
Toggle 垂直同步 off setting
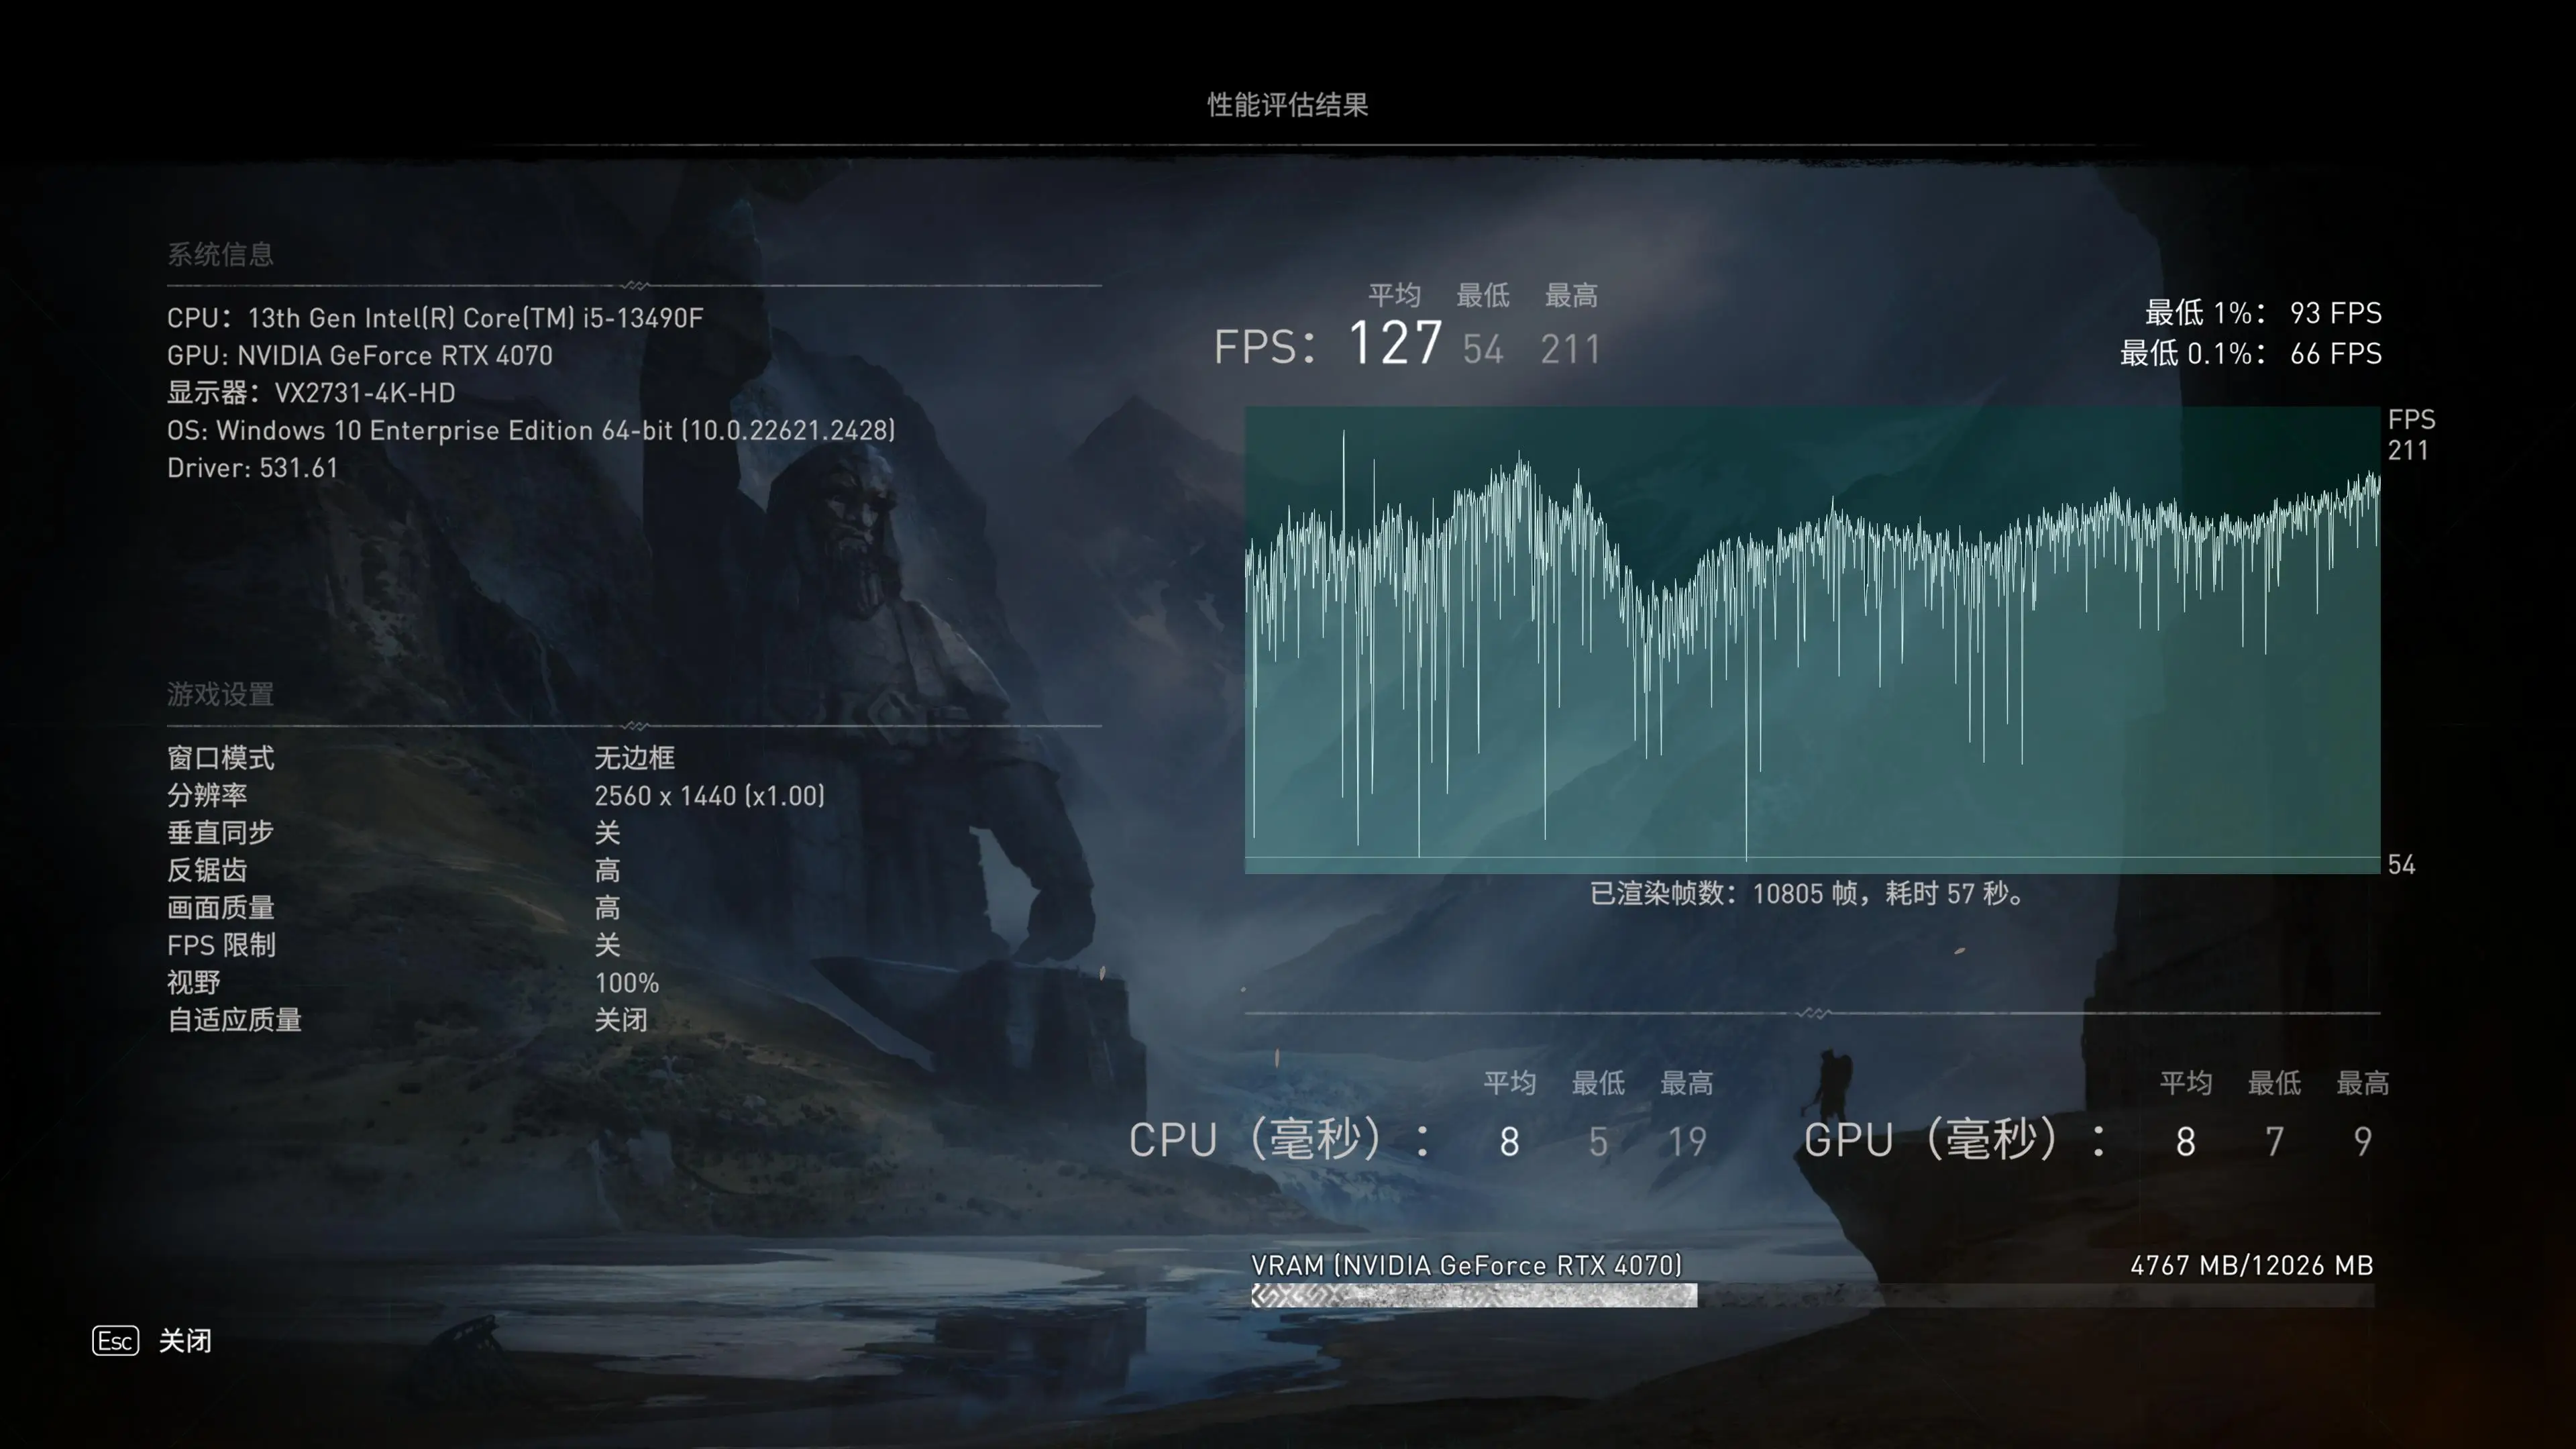[602, 832]
